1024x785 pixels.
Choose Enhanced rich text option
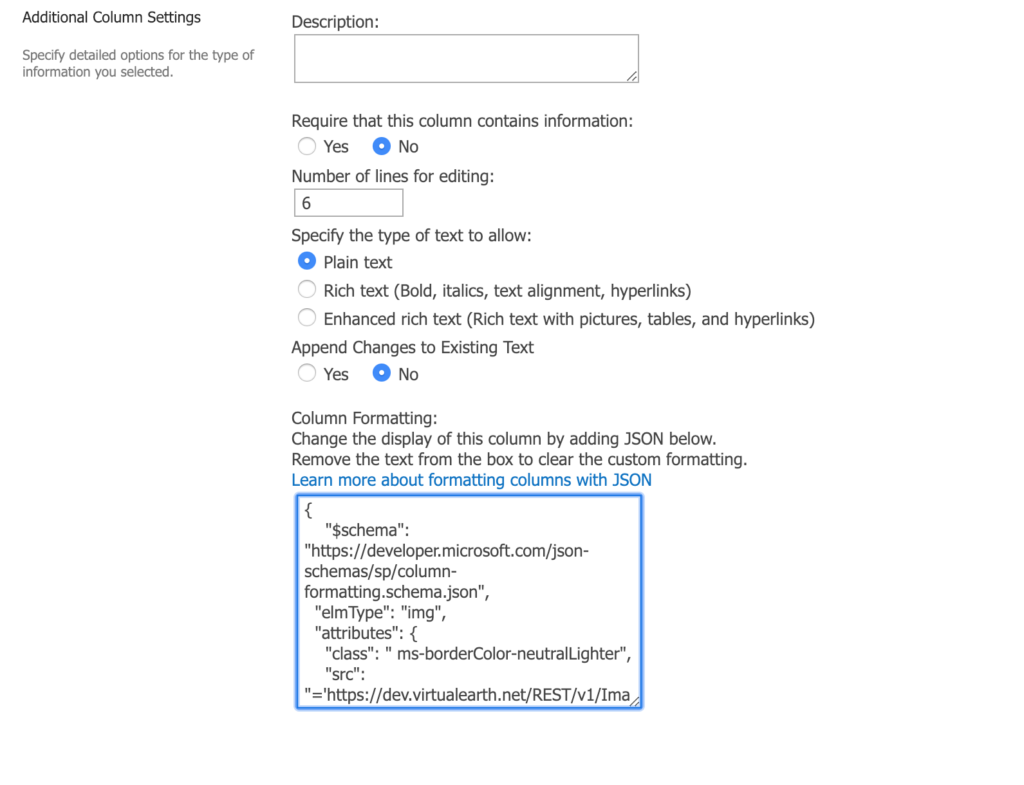[307, 318]
